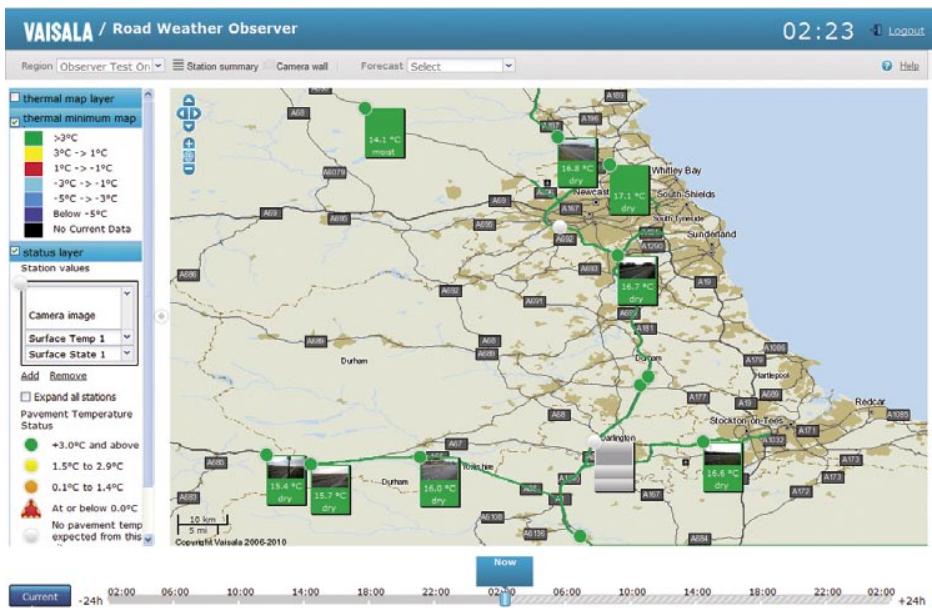
Task: Click the map zoom in button
Action: (x=189, y=143)
